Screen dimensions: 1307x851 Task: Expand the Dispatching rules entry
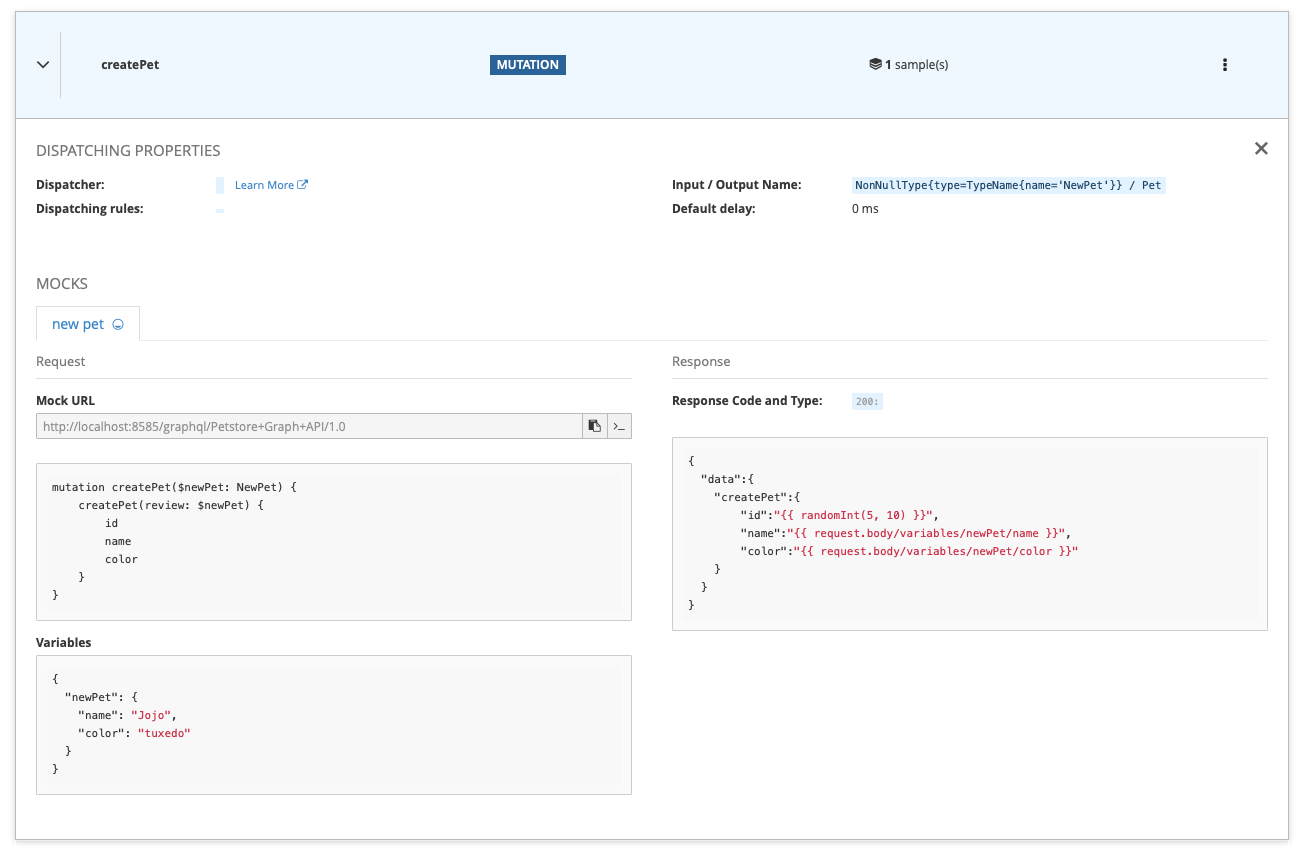coord(219,209)
